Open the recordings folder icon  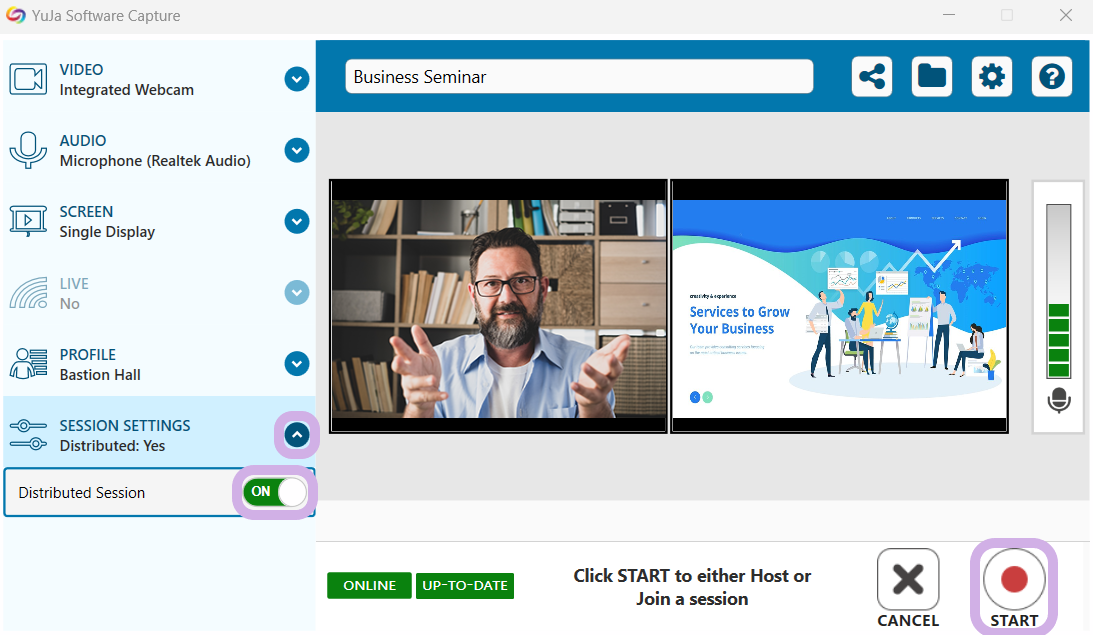click(931, 76)
